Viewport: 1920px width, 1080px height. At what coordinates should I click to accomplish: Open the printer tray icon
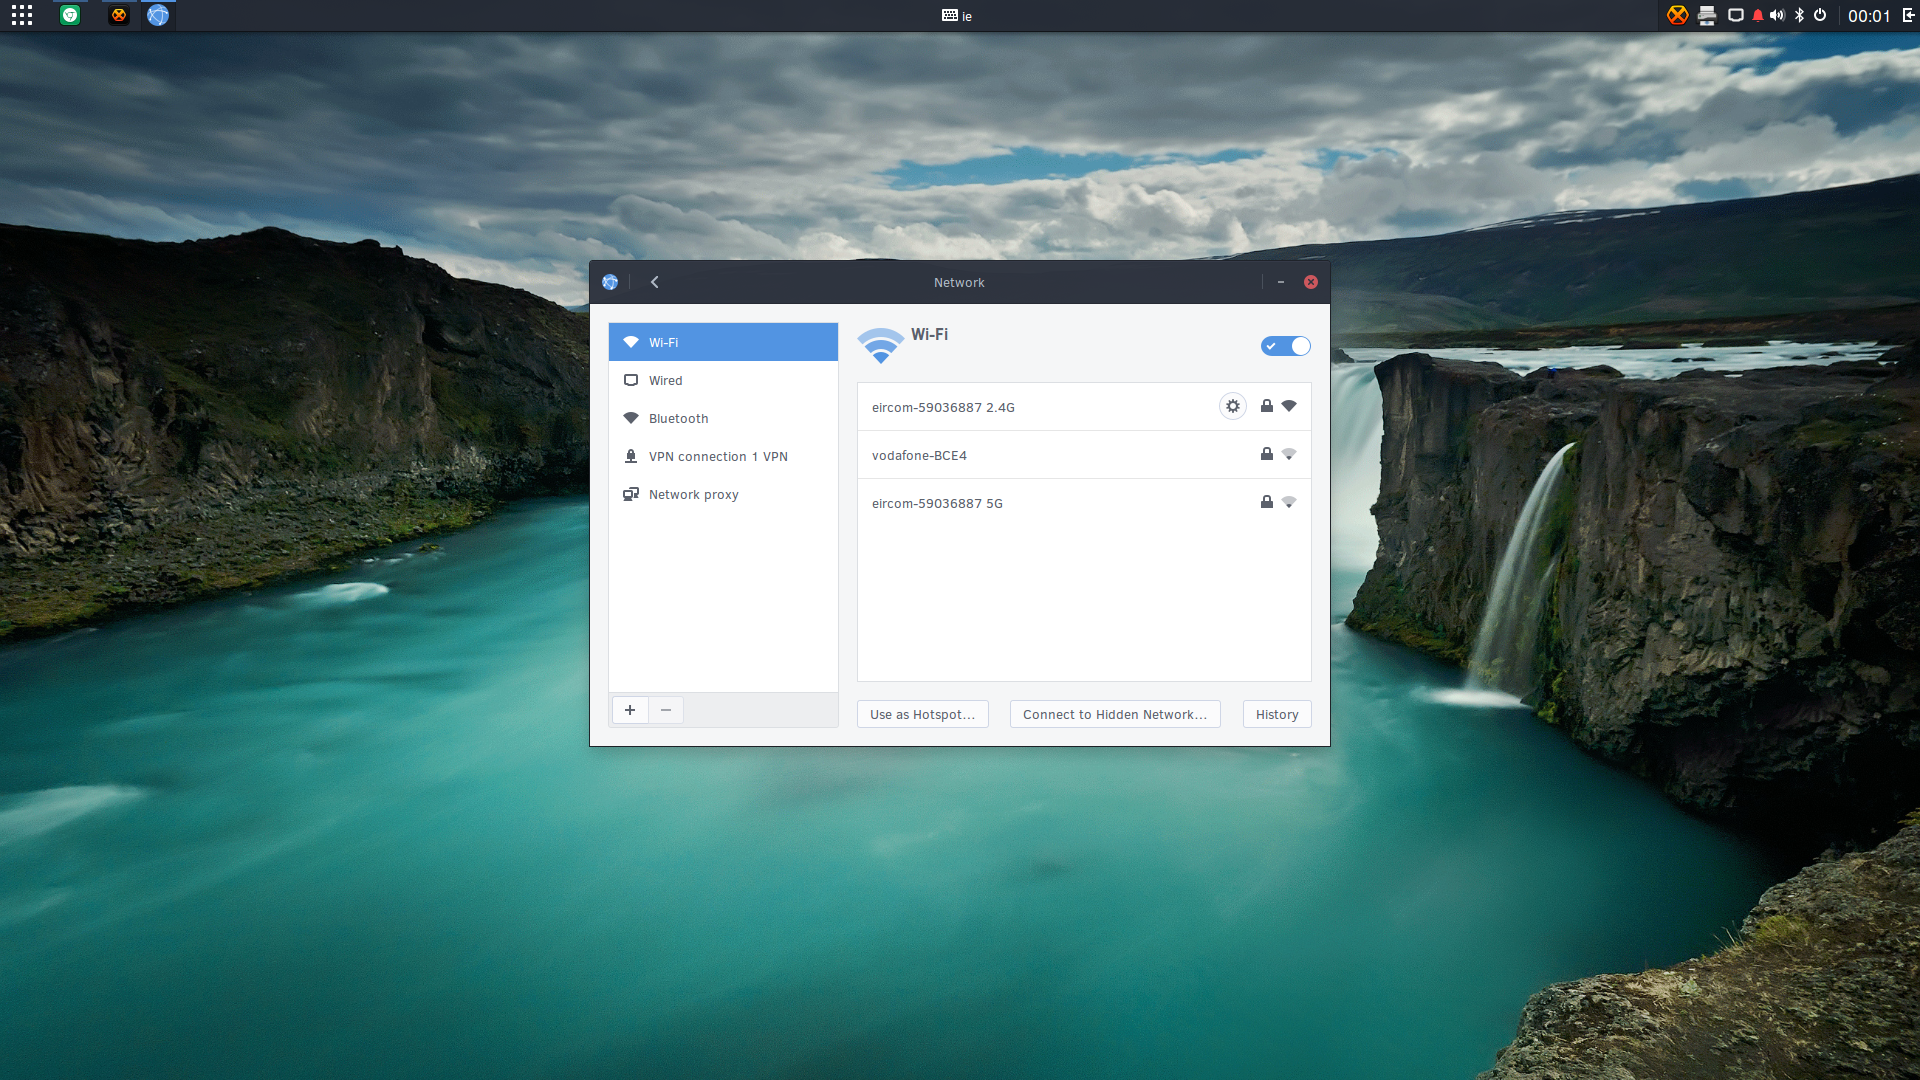(x=1707, y=15)
